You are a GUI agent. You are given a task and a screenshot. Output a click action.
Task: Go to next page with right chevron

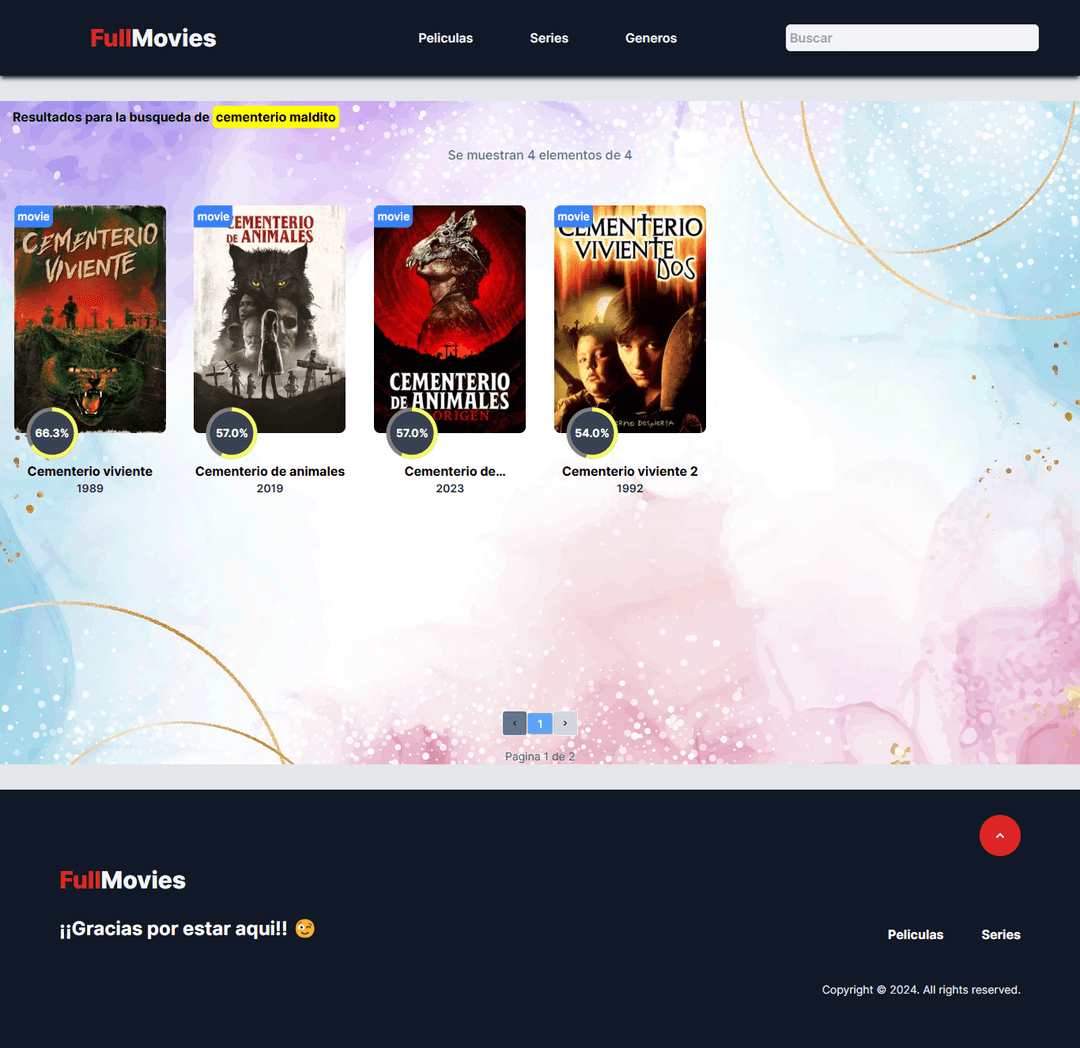(565, 723)
